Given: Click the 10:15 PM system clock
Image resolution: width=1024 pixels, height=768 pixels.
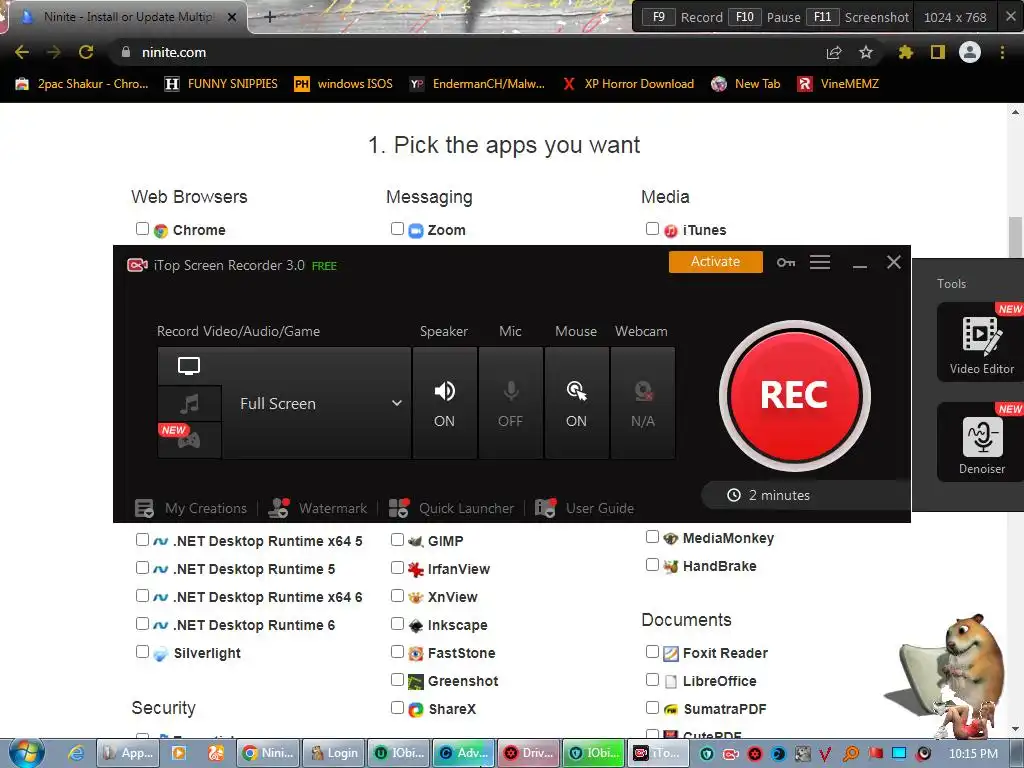Looking at the screenshot, I should click(973, 754).
